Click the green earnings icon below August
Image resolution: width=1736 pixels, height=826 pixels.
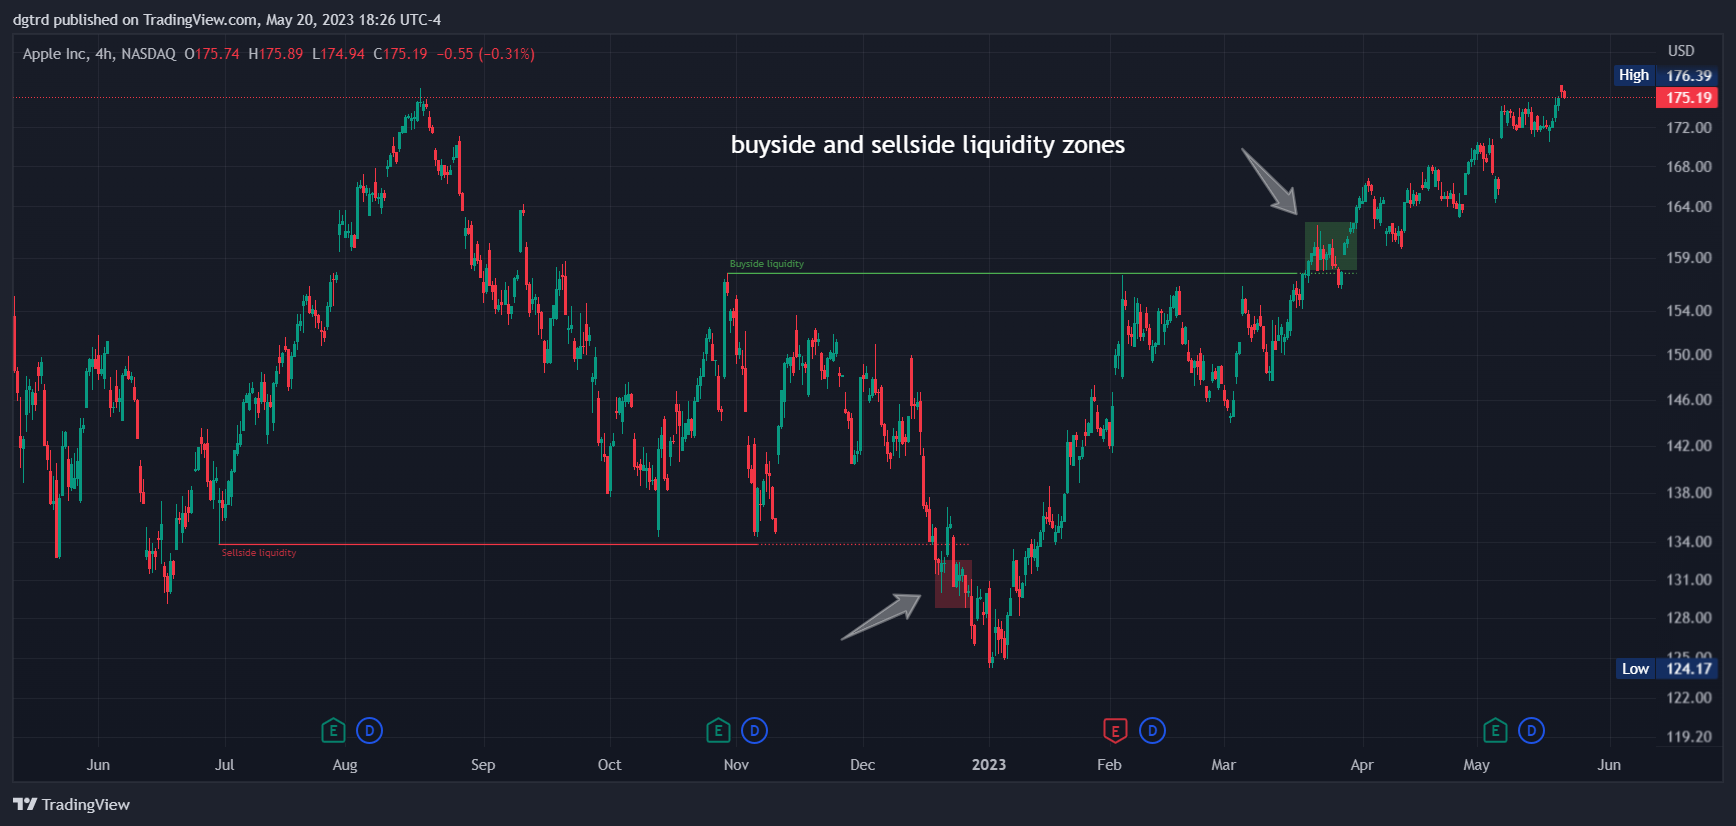[333, 731]
